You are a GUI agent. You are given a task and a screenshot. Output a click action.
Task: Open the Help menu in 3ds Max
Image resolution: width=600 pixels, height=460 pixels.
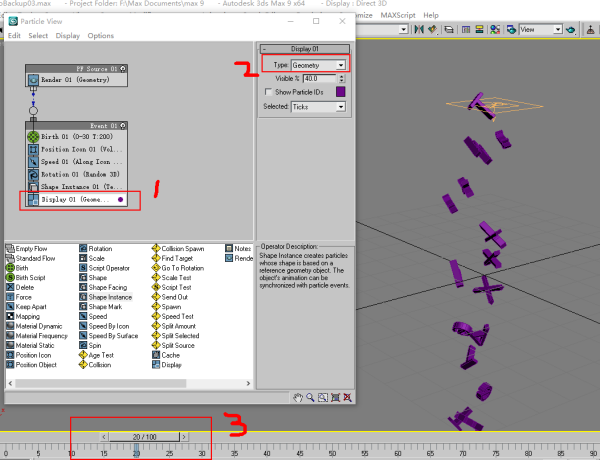431,15
